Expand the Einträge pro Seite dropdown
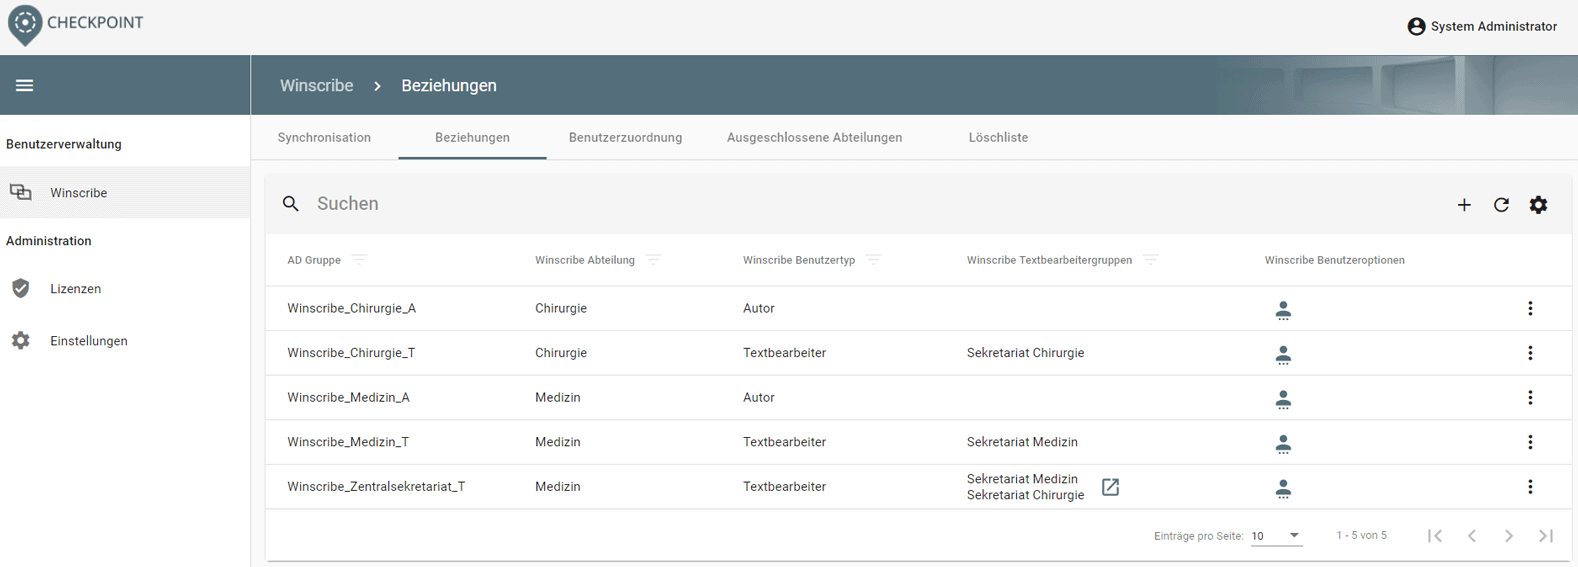This screenshot has height=567, width=1578. pos(1277,536)
